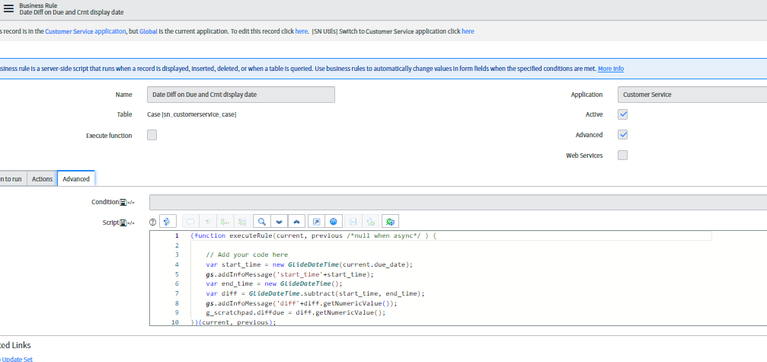This screenshot has width=767, height=362.
Task: Open the More Info link
Action: pyautogui.click(x=610, y=68)
